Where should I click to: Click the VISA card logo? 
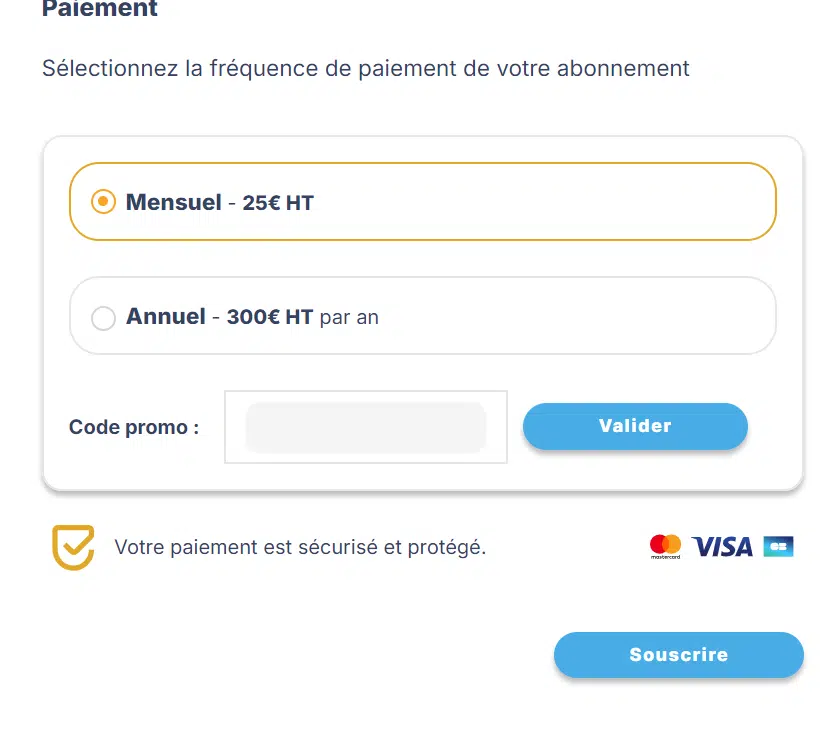pos(722,547)
